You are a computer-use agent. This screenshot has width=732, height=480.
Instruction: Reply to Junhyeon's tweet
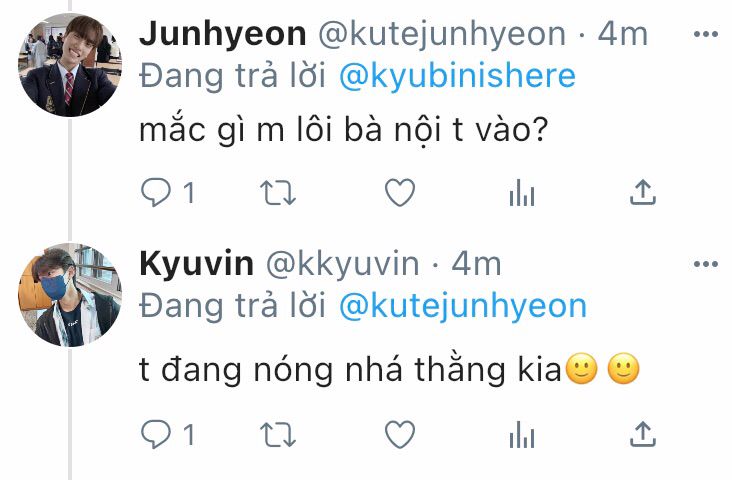tap(156, 192)
